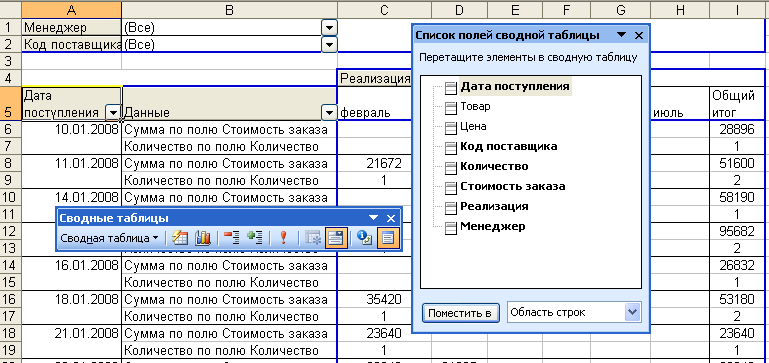Open the Сводная таблица menu on the toolbar
This screenshot has height=363, width=769.
pos(109,238)
